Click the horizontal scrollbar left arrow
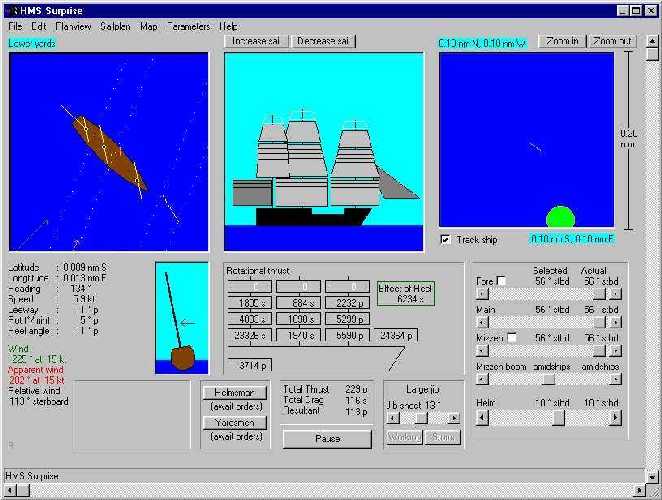This screenshot has height=500, width=662. point(10,490)
